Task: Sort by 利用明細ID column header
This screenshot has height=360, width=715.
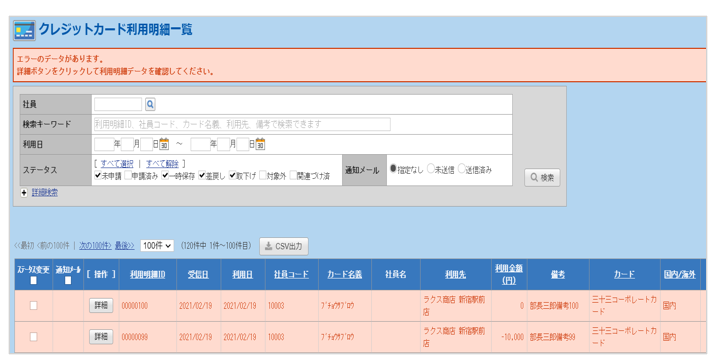Action: pyautogui.click(x=147, y=275)
